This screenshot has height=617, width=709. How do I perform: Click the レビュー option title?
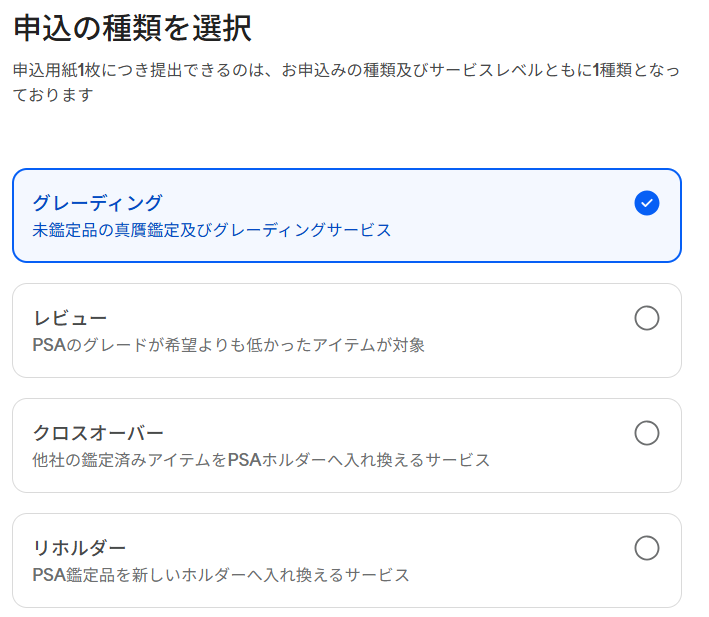69,318
